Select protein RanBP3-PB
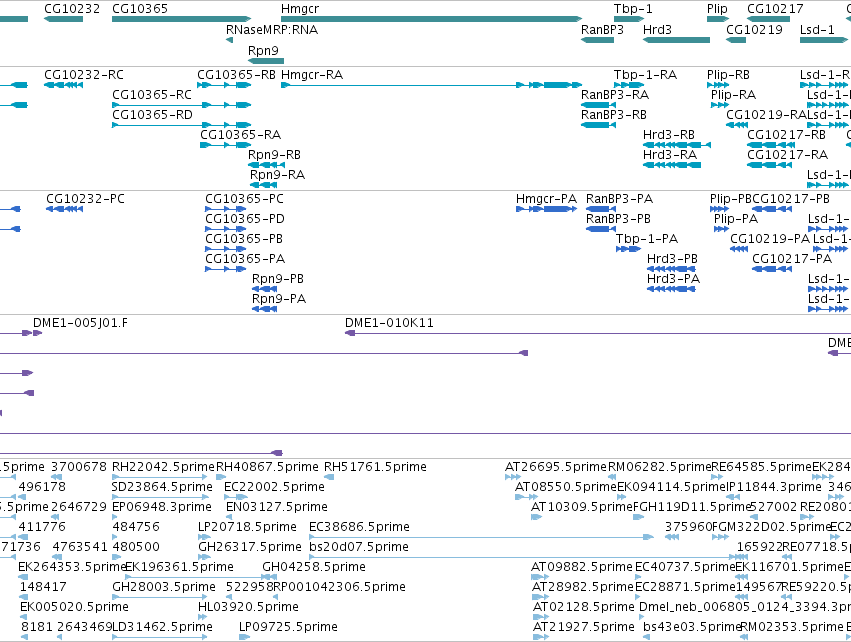The width and height of the screenshot is (851, 642). coord(618,219)
